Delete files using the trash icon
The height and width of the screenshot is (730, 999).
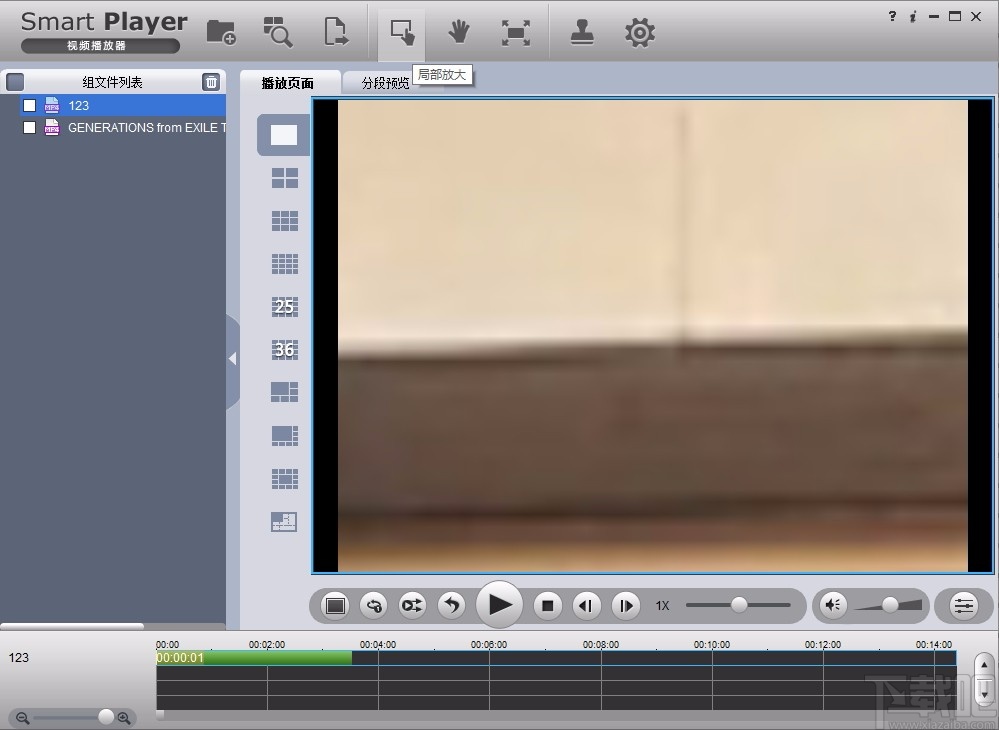(211, 82)
